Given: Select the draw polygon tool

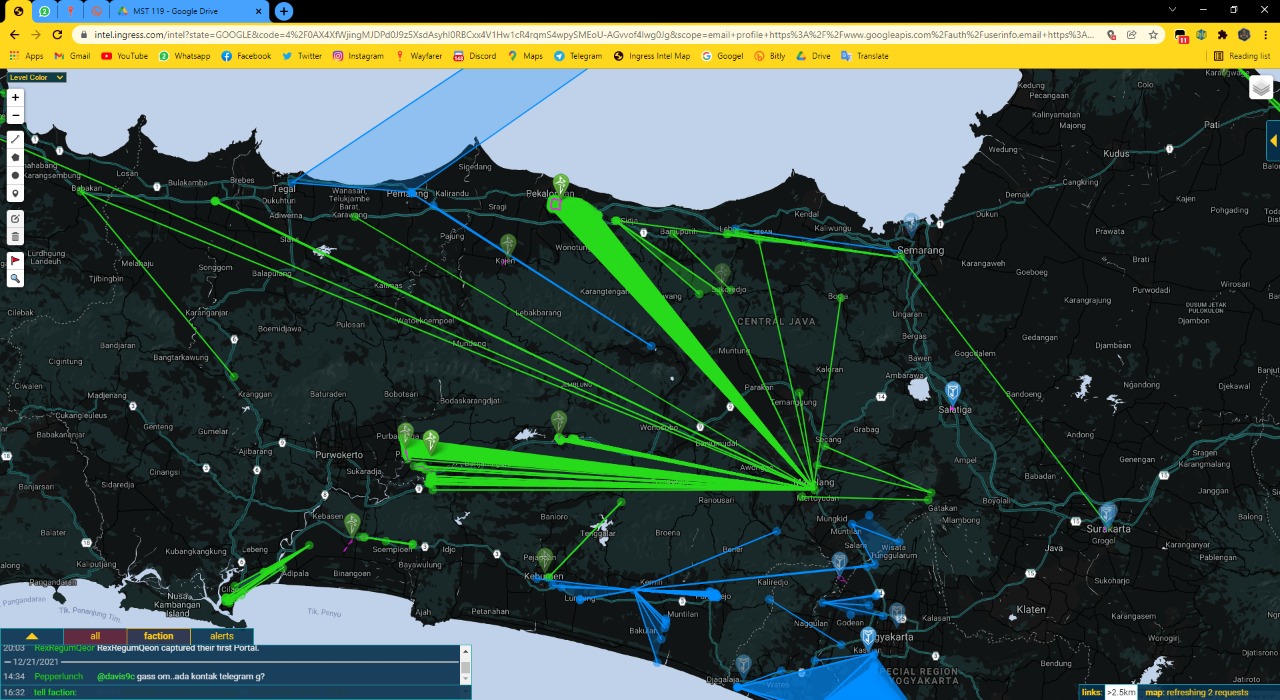Looking at the screenshot, I should (x=15, y=157).
